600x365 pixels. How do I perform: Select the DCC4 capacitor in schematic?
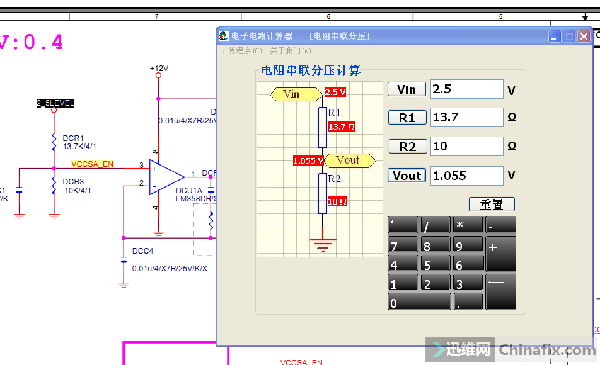(124, 261)
